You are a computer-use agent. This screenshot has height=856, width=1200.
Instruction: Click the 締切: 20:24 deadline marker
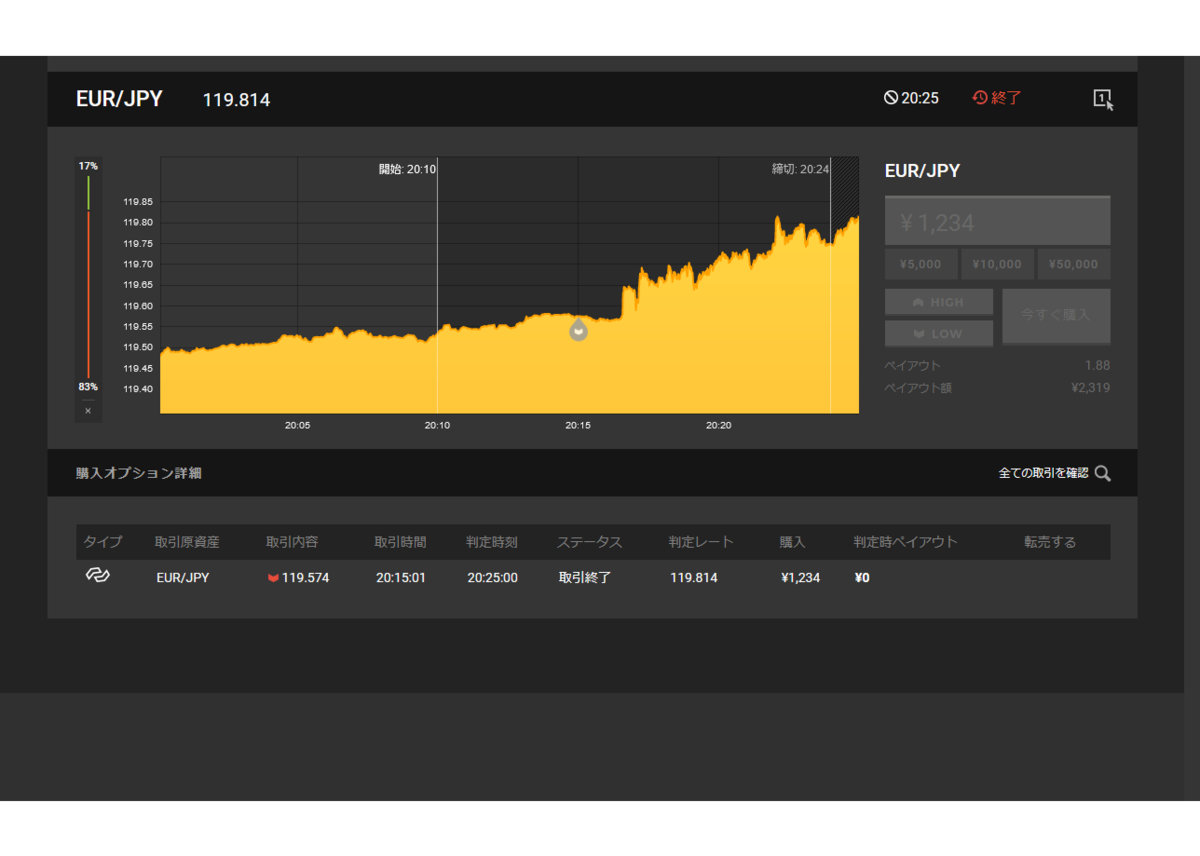point(801,169)
